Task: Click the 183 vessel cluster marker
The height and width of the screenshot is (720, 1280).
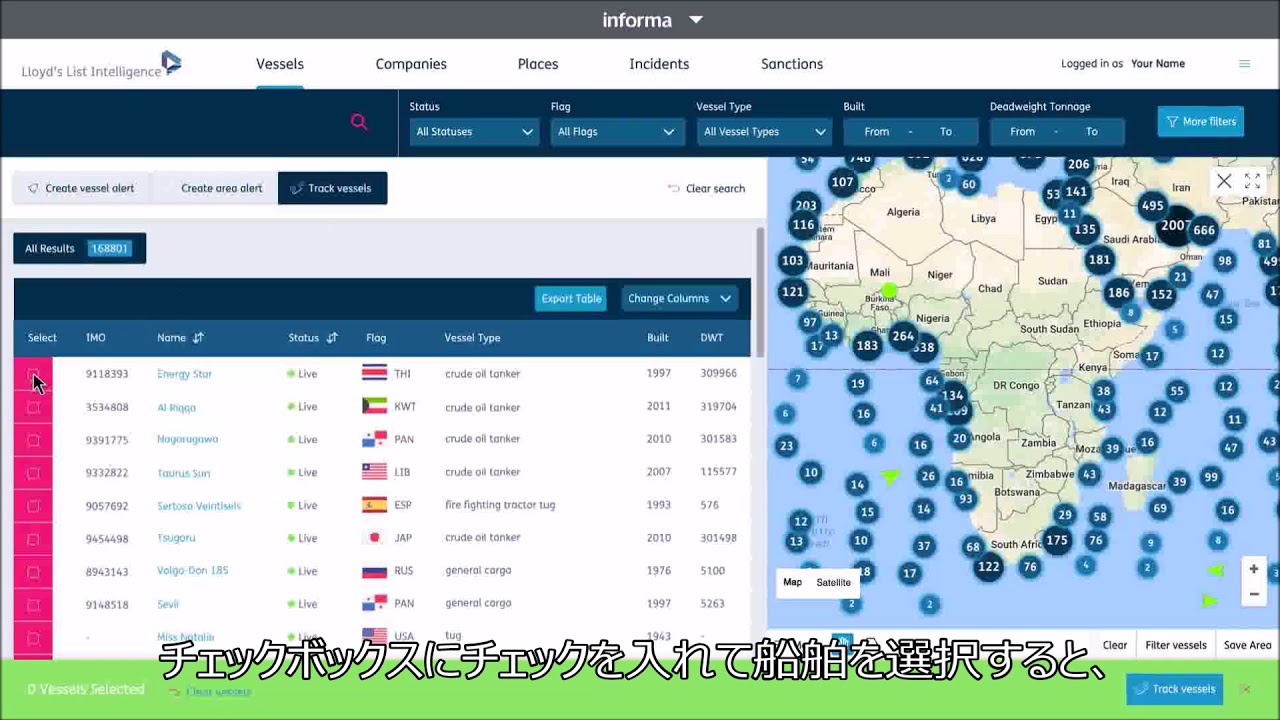Action: click(867, 346)
